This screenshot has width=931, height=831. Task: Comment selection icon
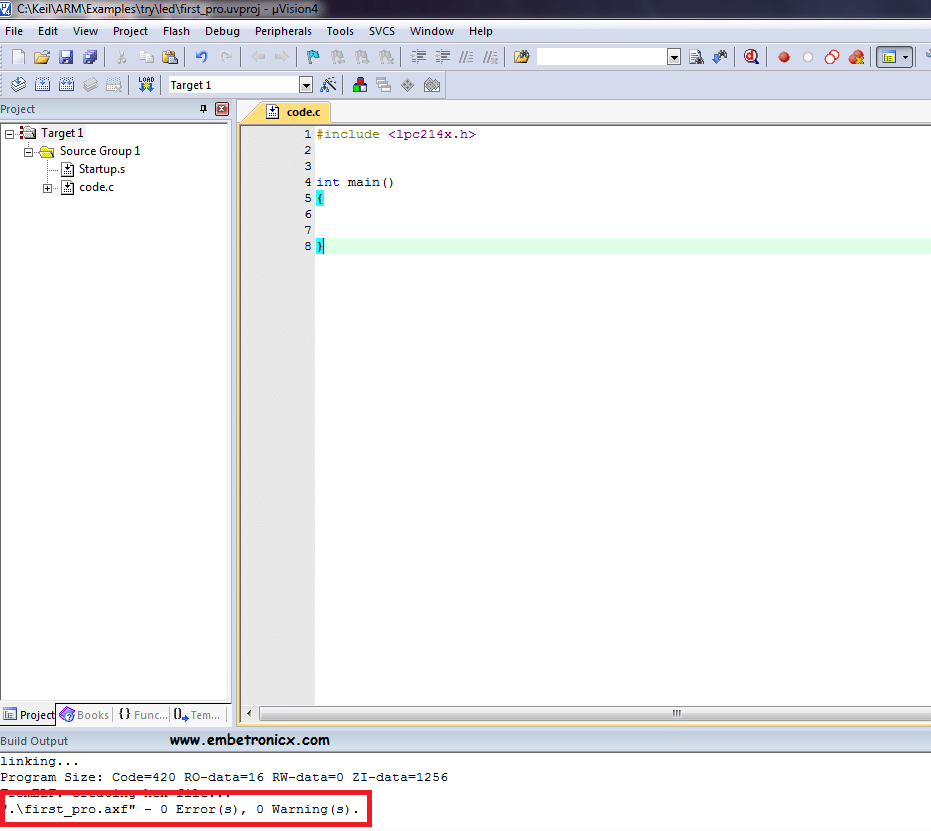466,57
